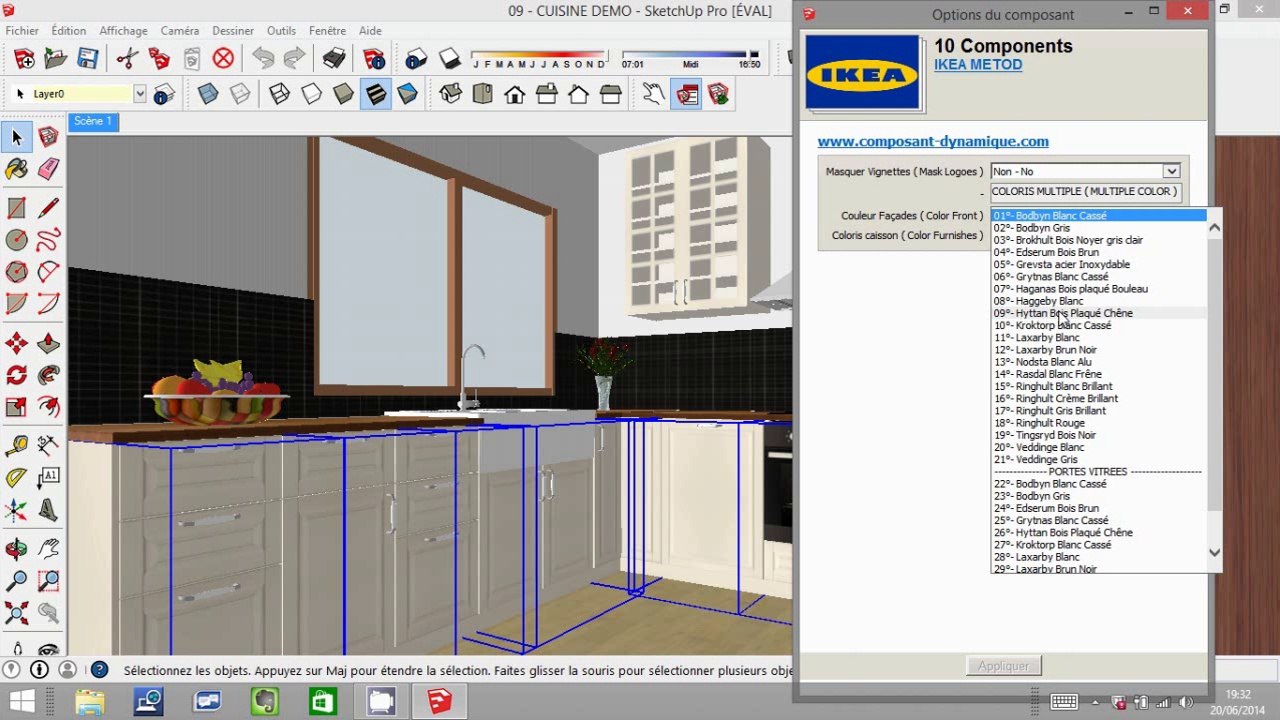
Task: Click the Interact hand tool
Action: (653, 94)
